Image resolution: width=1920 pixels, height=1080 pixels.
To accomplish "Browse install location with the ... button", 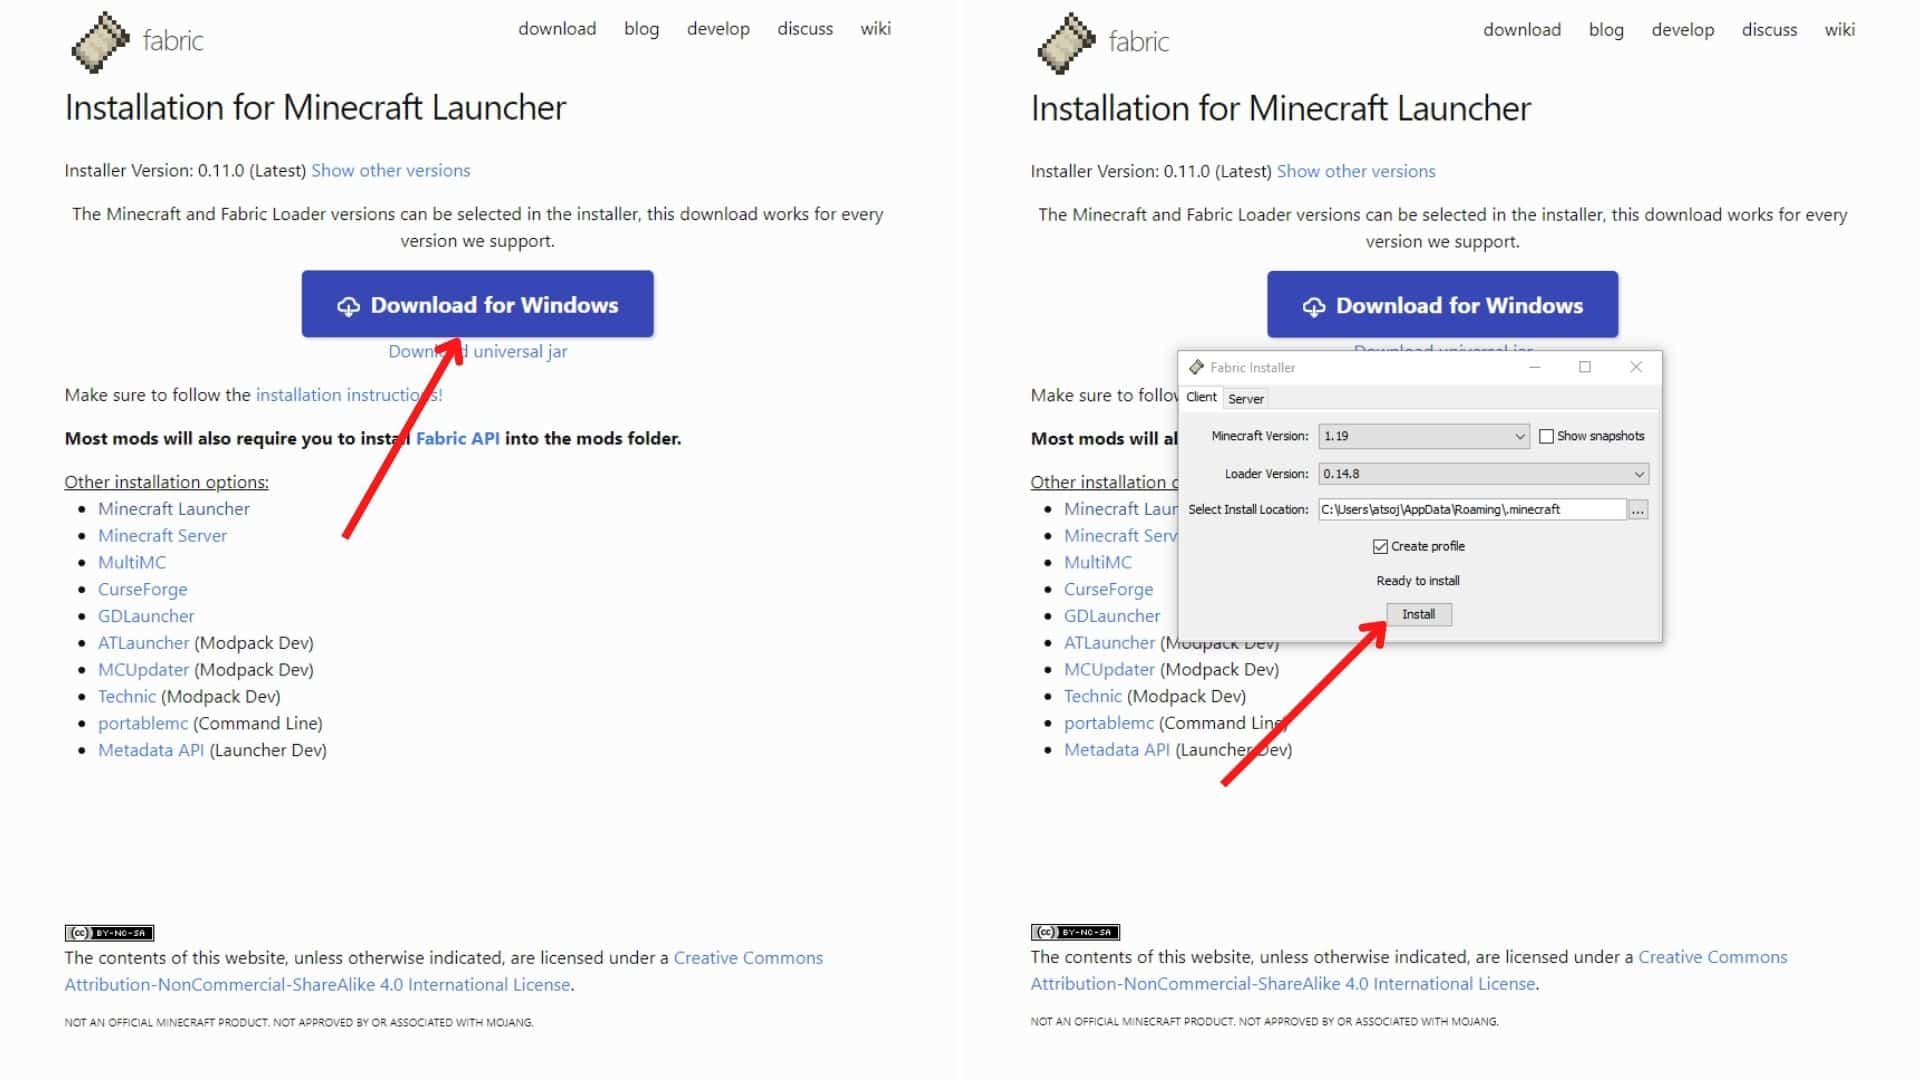I will point(1638,510).
